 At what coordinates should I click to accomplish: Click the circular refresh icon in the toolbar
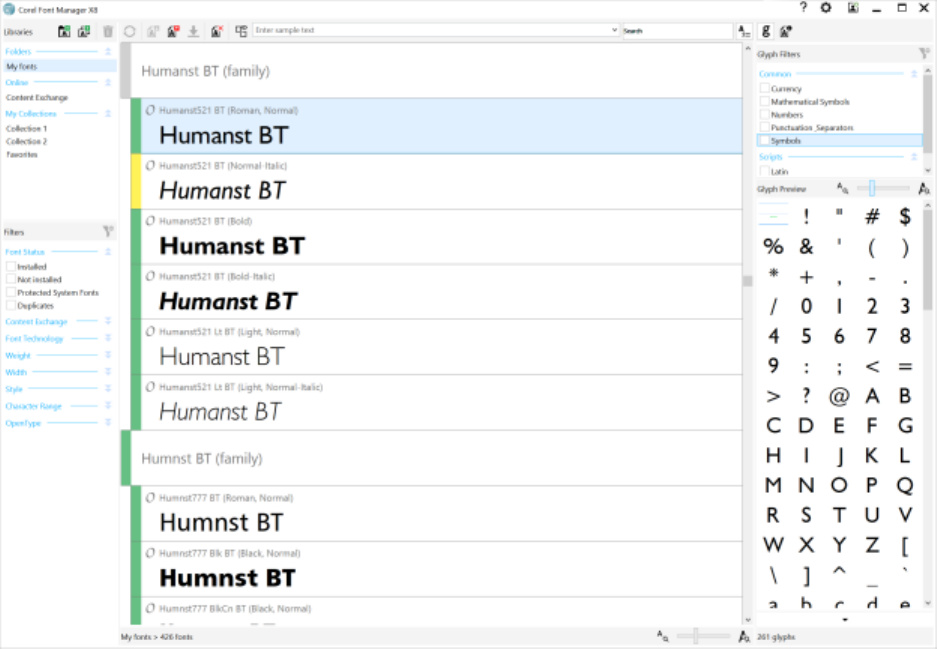pyautogui.click(x=130, y=31)
